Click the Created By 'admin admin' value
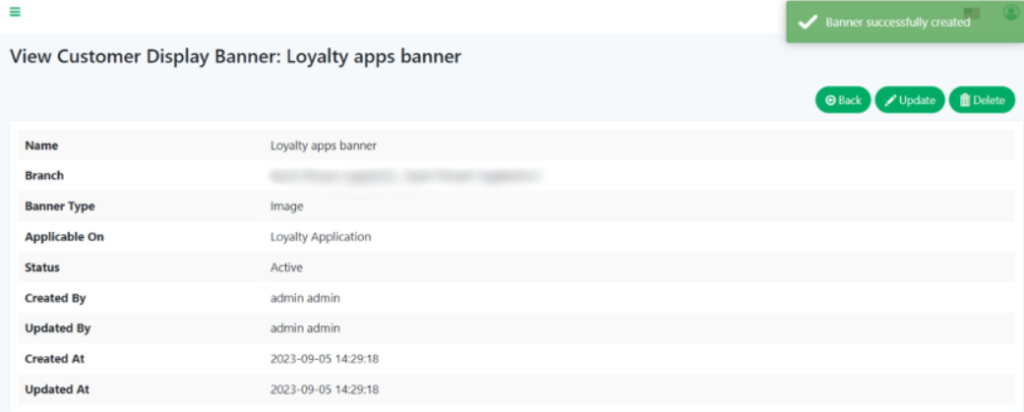 click(x=305, y=298)
